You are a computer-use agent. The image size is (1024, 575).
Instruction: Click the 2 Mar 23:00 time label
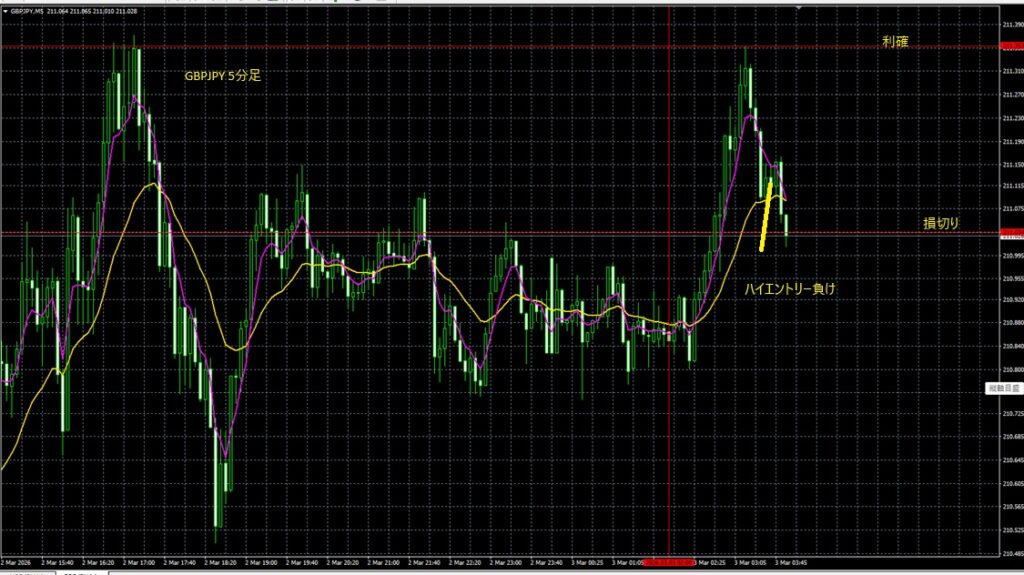pos(505,563)
